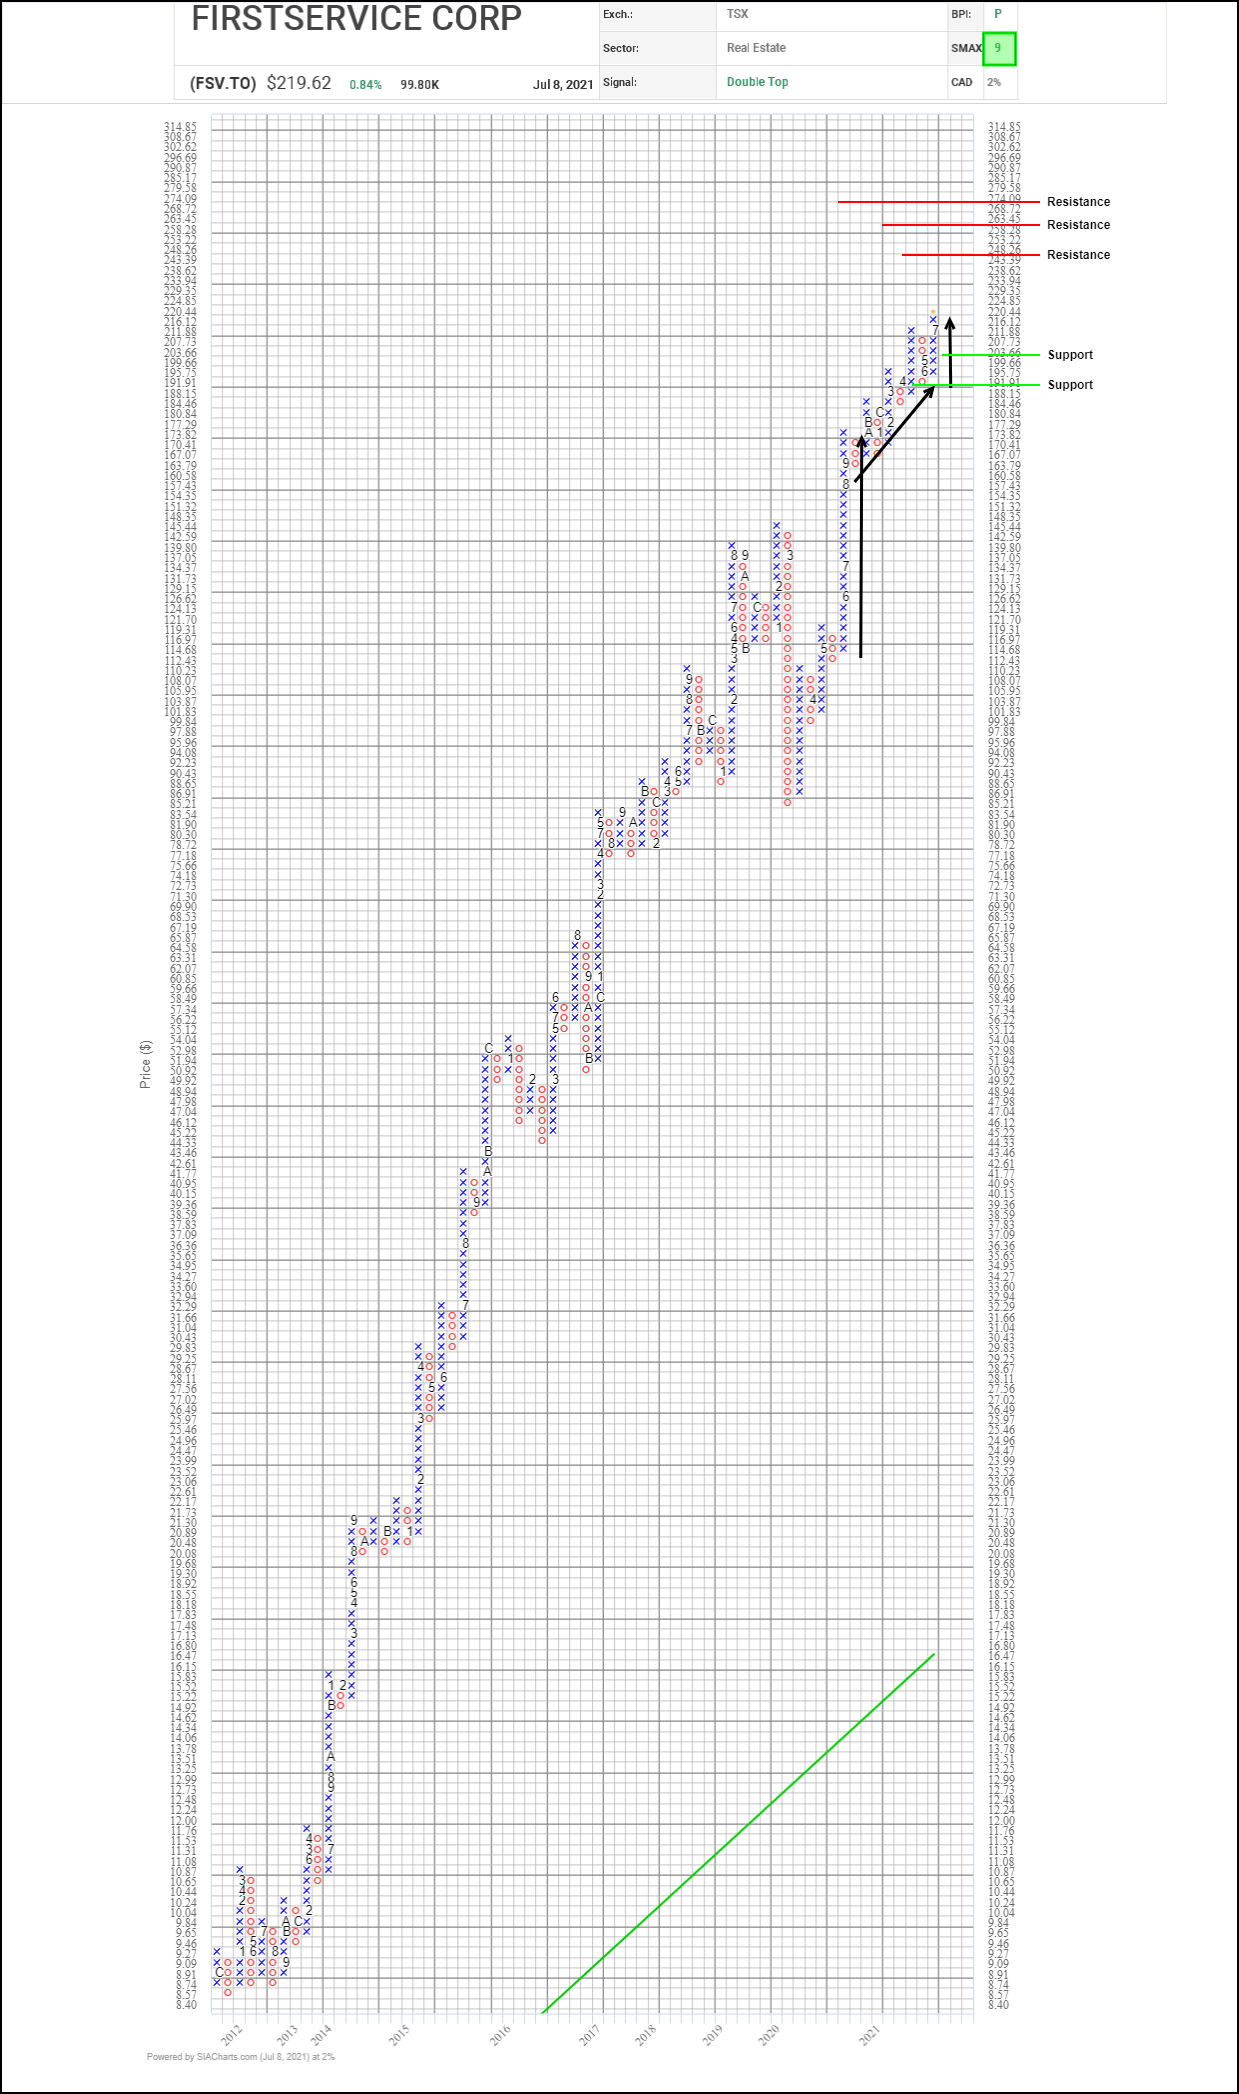Screen dimensions: 1239x2094
Task: Select the 2021 year axis label
Action: [x=870, y=2034]
